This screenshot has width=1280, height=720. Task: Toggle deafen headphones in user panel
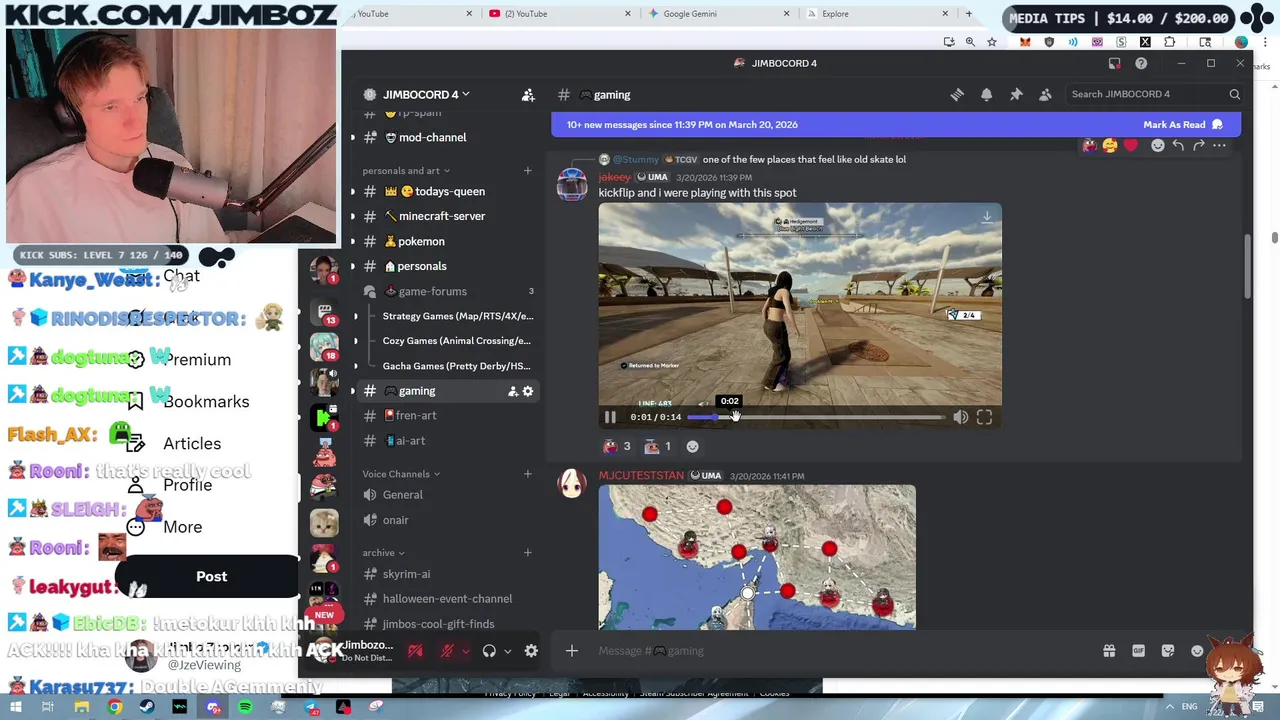[489, 651]
